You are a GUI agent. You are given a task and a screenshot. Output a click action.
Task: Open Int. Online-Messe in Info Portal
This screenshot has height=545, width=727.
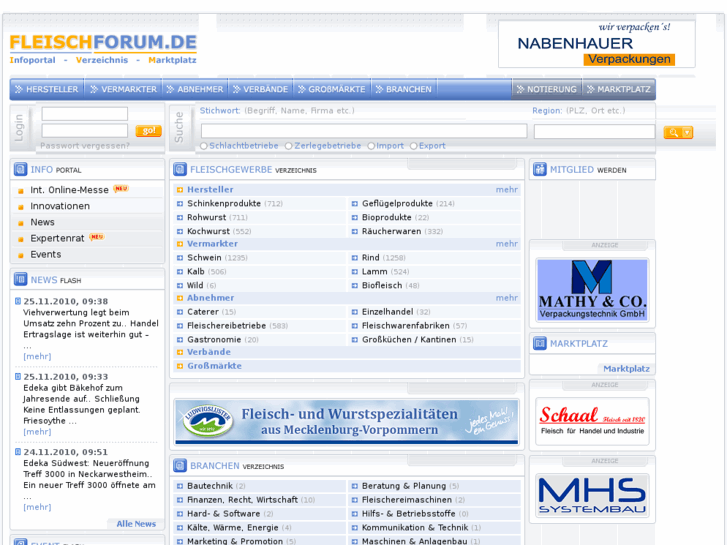coord(69,190)
